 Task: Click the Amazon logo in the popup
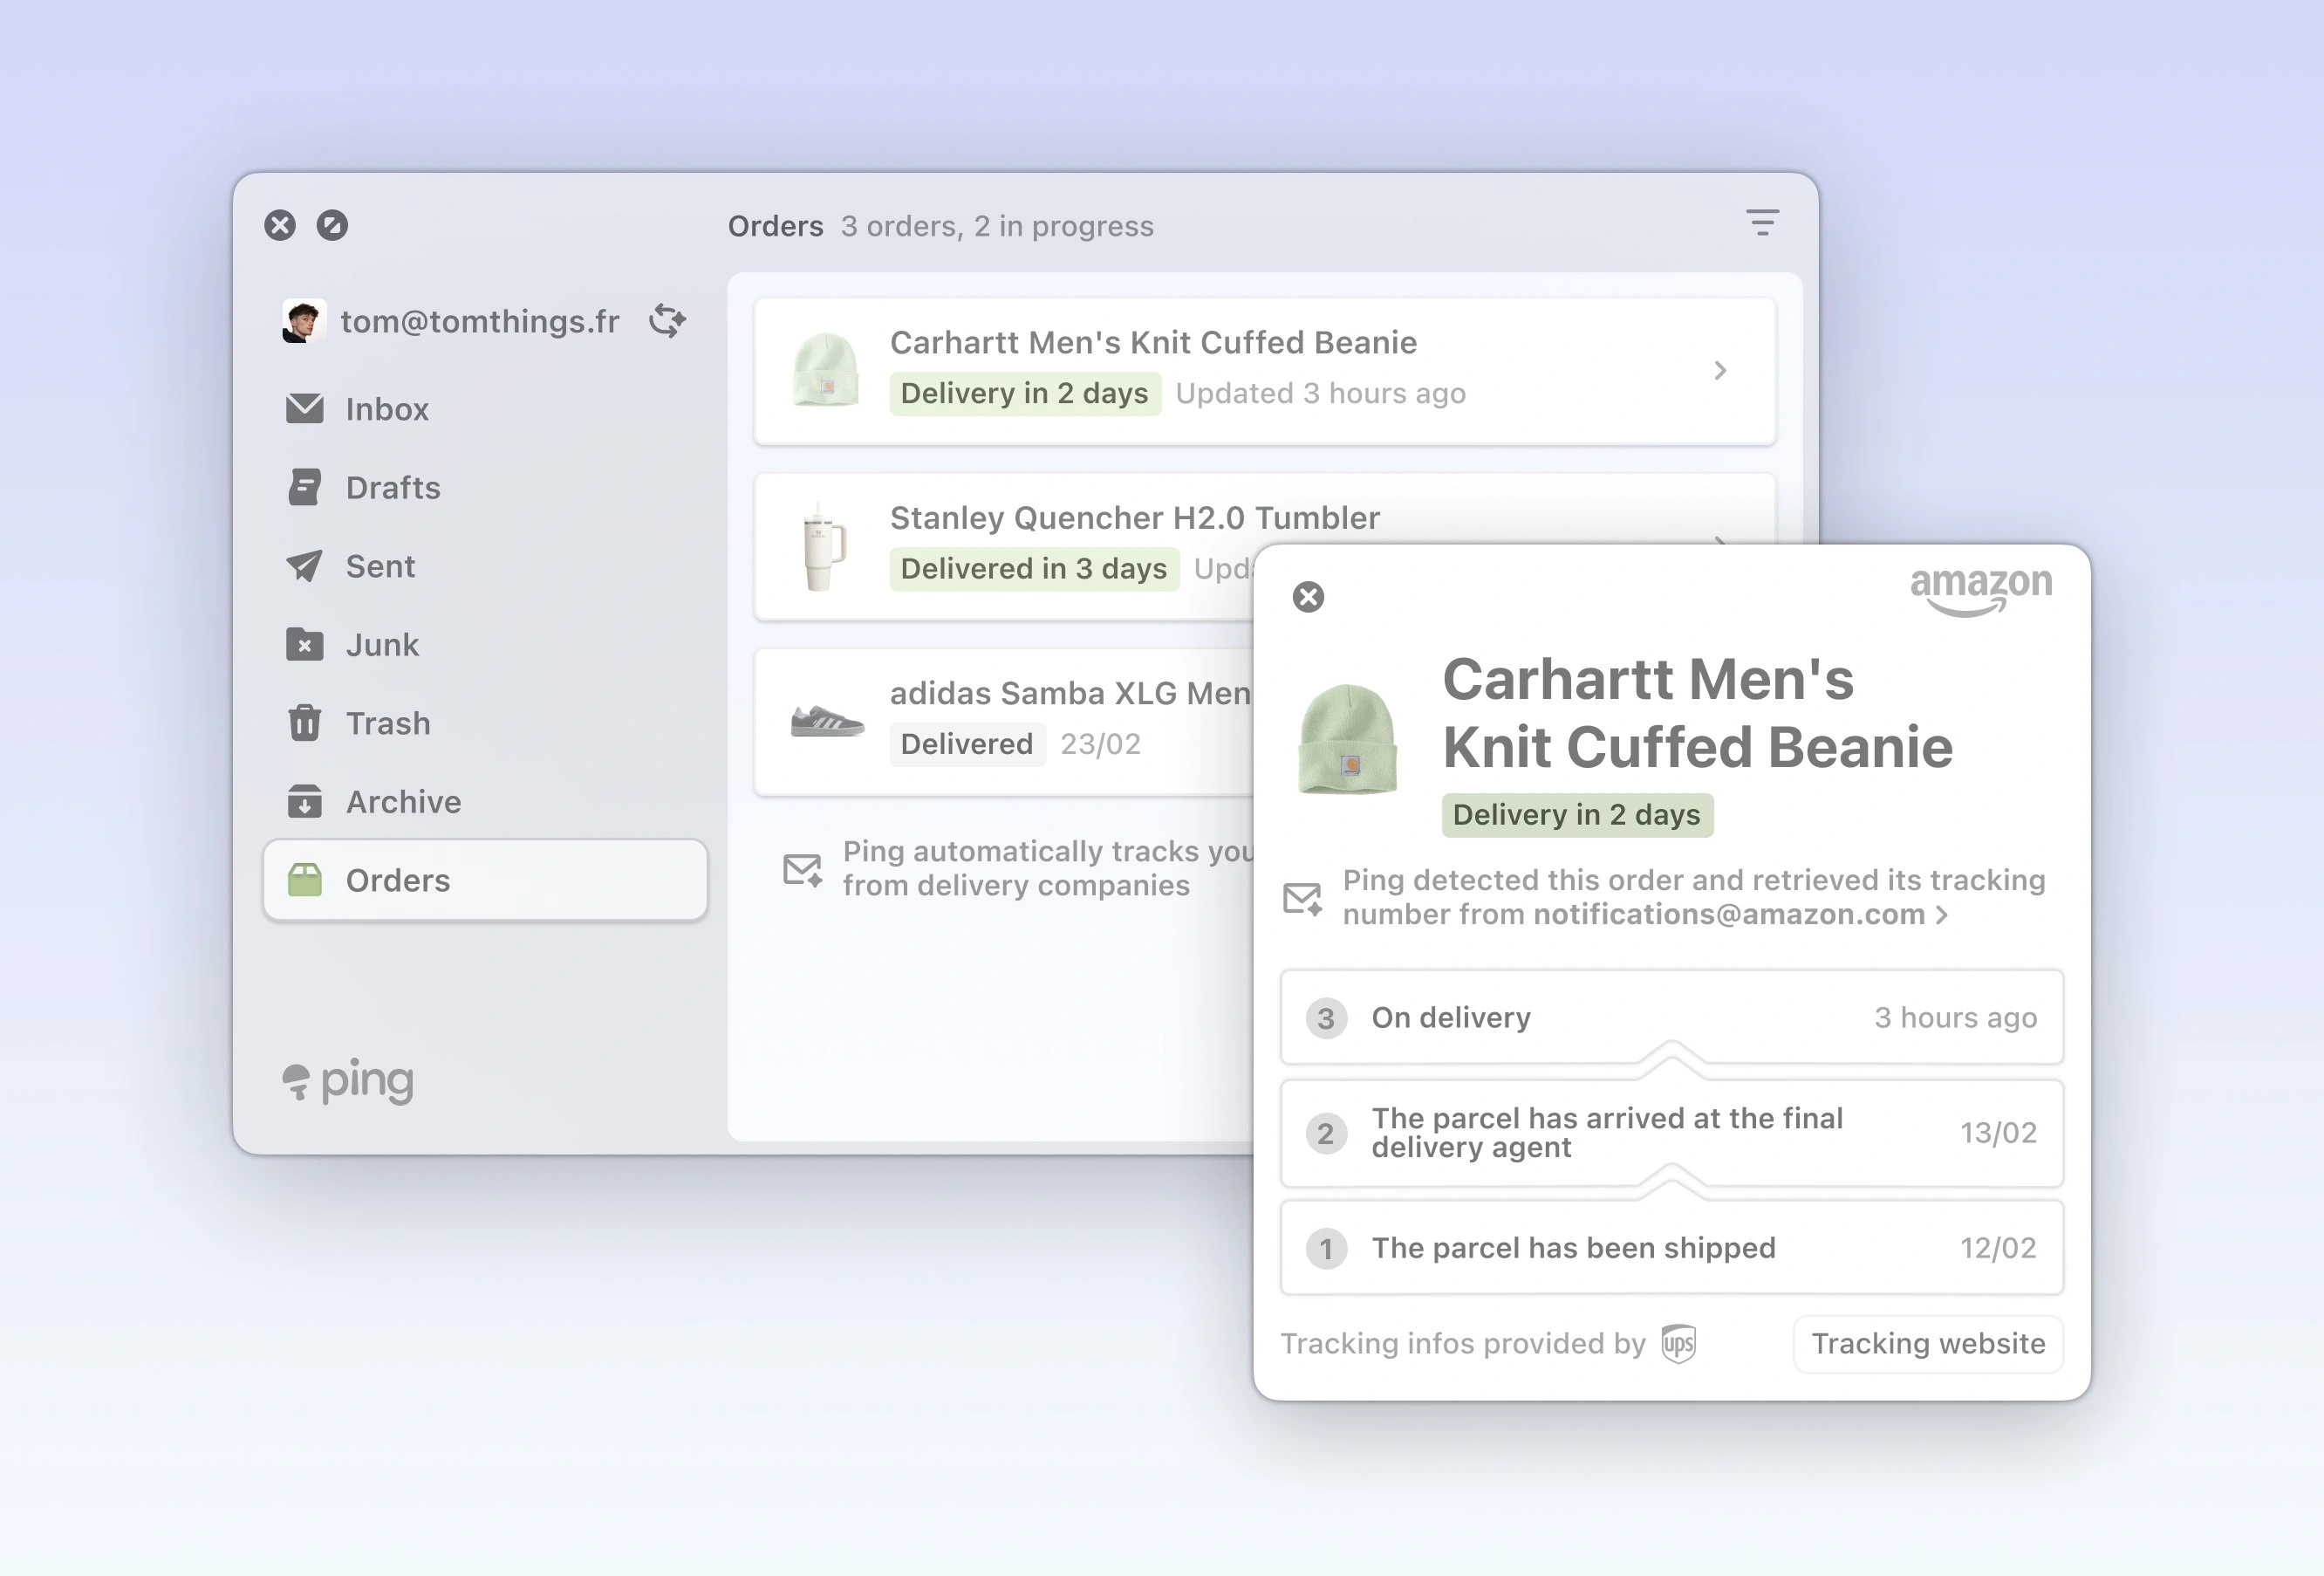pyautogui.click(x=1980, y=590)
